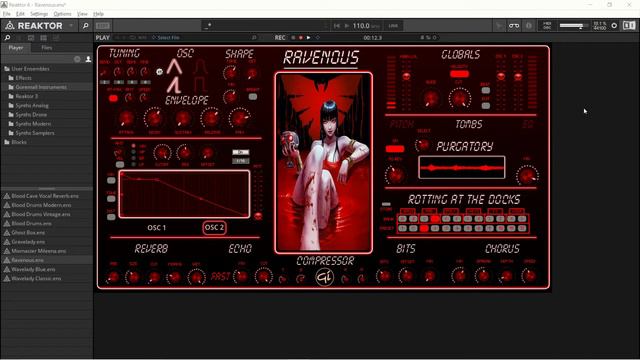Image resolution: width=640 pixels, height=360 pixels.
Task: Switch to the EQ section tab
Action: [x=528, y=124]
